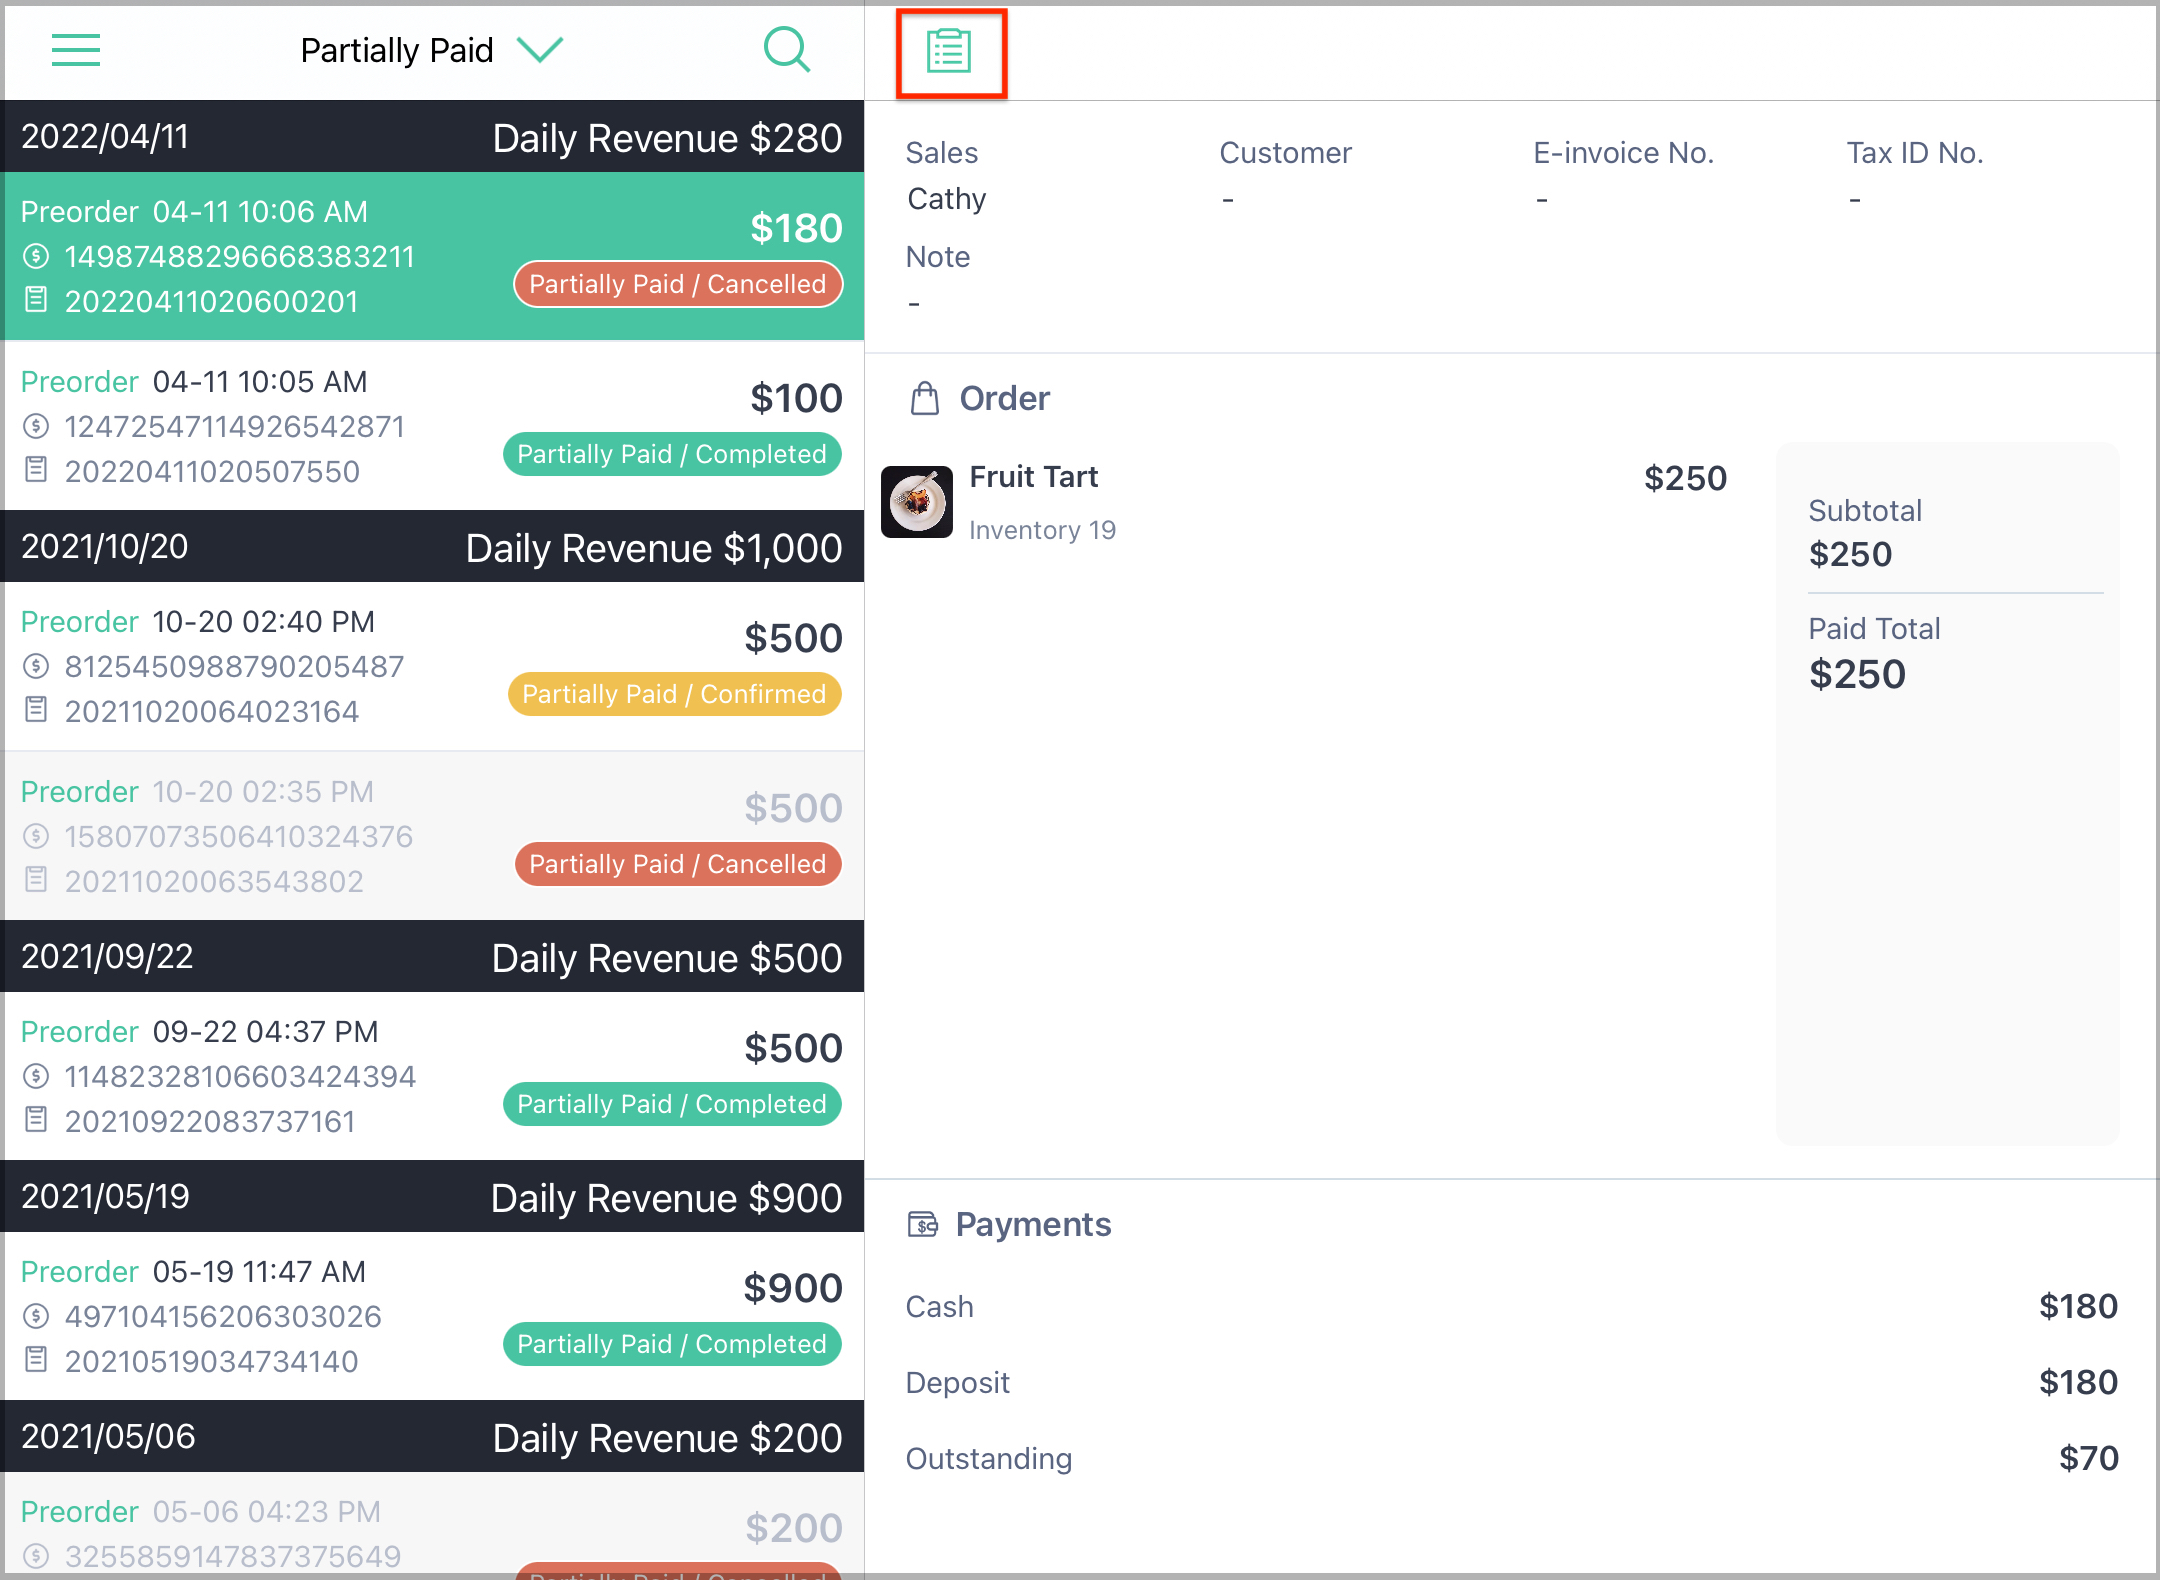This screenshot has width=2160, height=1580.
Task: Click the Fruit Tart product thumbnail
Action: [x=917, y=502]
